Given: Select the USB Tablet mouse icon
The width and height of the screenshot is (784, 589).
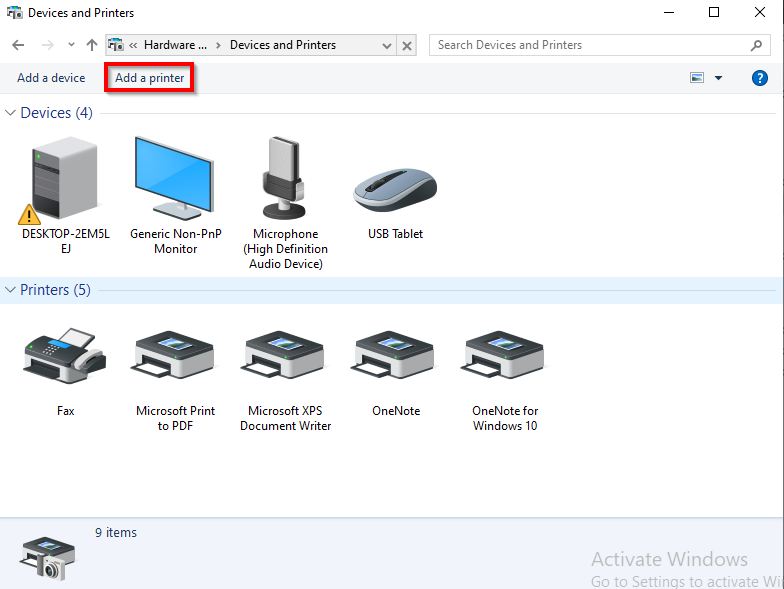Looking at the screenshot, I should pyautogui.click(x=395, y=190).
